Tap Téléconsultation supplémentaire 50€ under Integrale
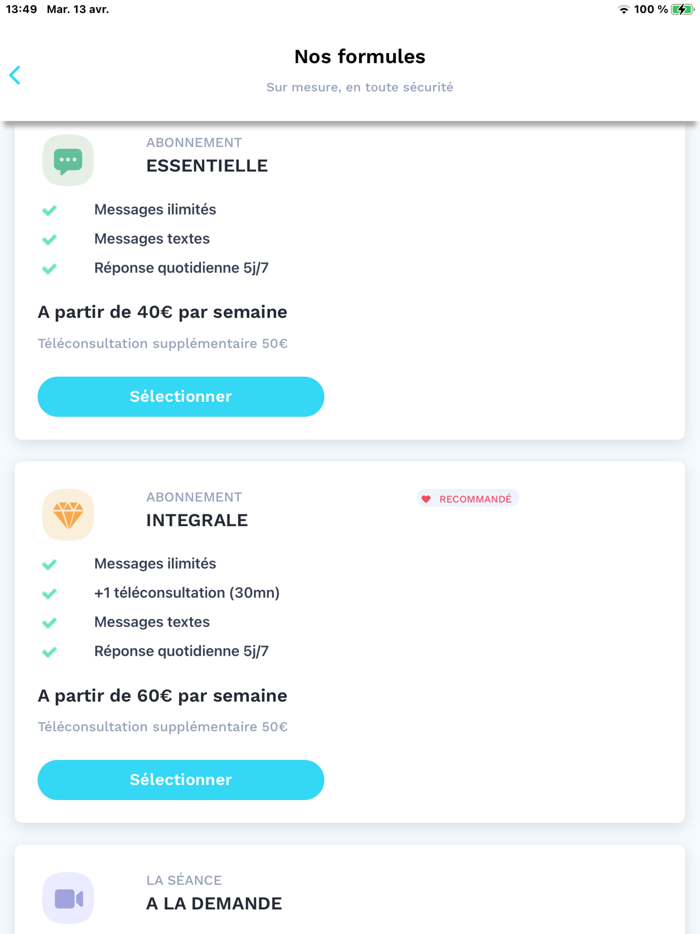This screenshot has width=700, height=934. coord(162,727)
